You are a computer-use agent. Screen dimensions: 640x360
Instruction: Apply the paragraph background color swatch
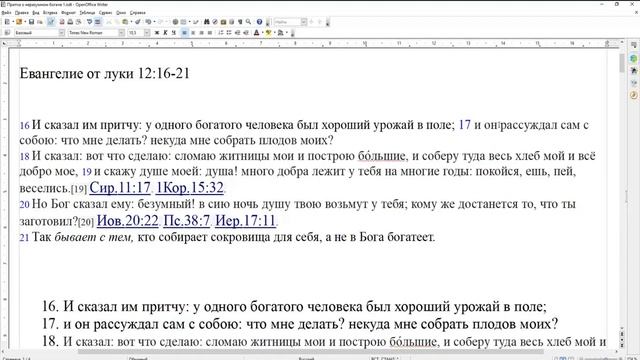pyautogui.click(x=281, y=33)
